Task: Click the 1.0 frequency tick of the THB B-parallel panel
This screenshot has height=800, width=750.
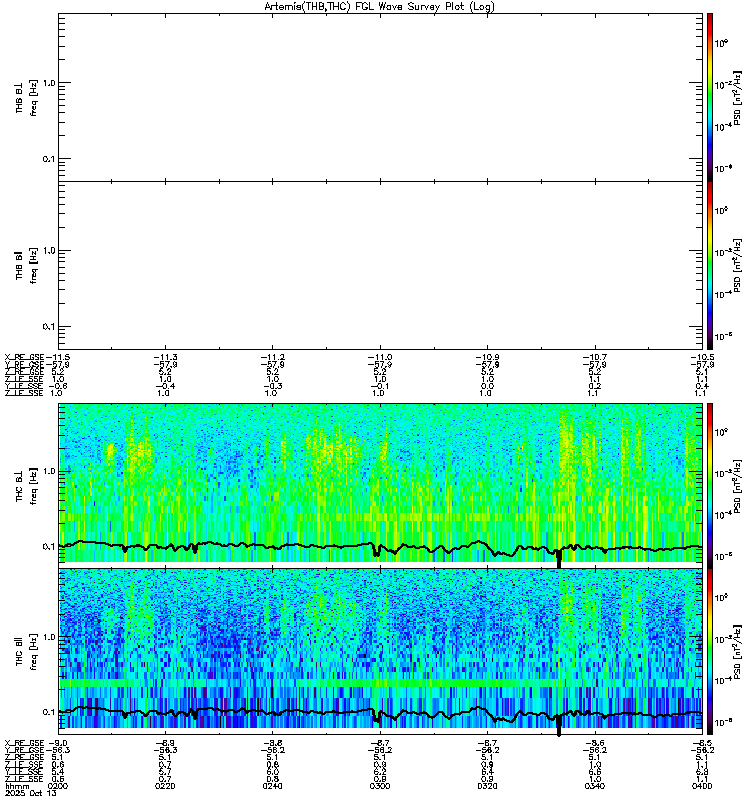Action: 49,251
